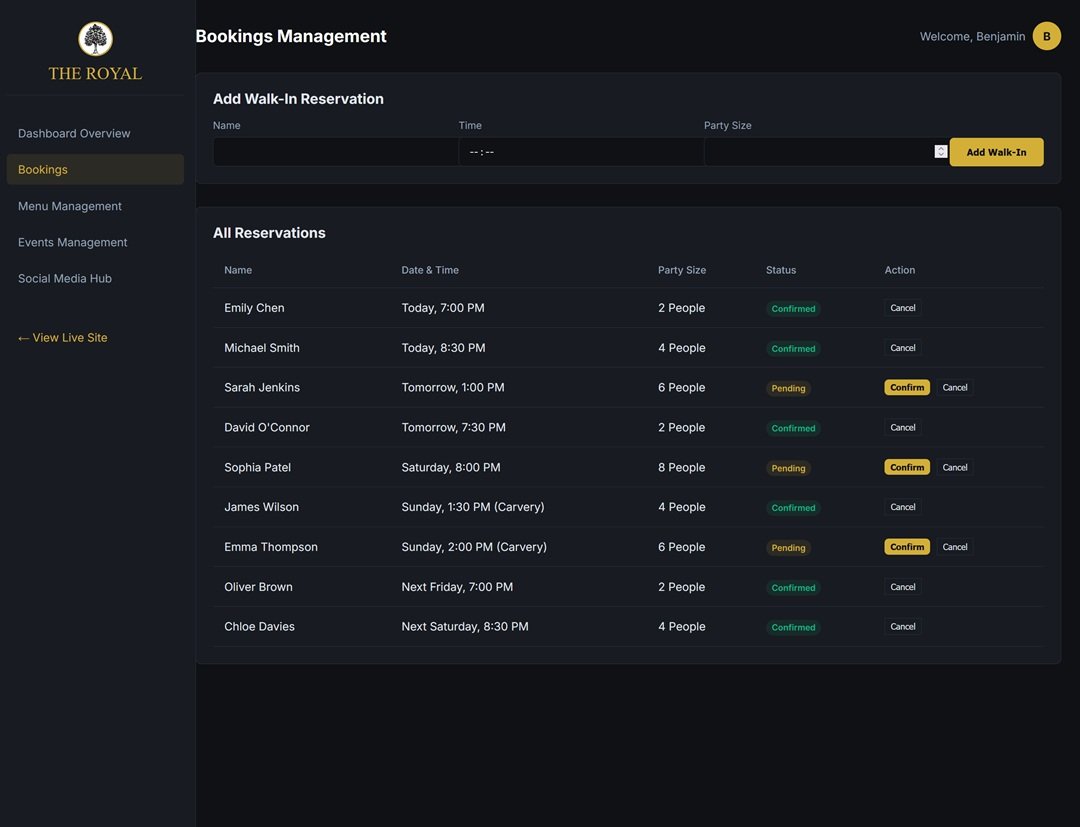The height and width of the screenshot is (827, 1080).
Task: Click Emily Chen's Confirmed status badge
Action: click(793, 308)
